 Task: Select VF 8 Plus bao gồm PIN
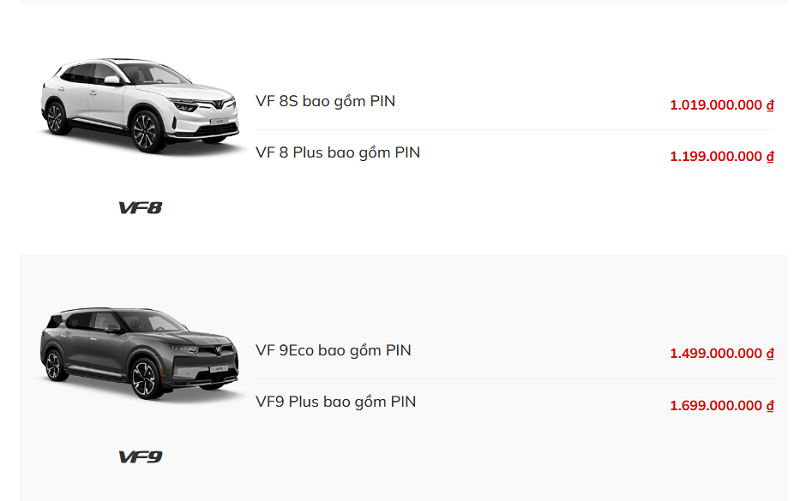pyautogui.click(x=337, y=153)
